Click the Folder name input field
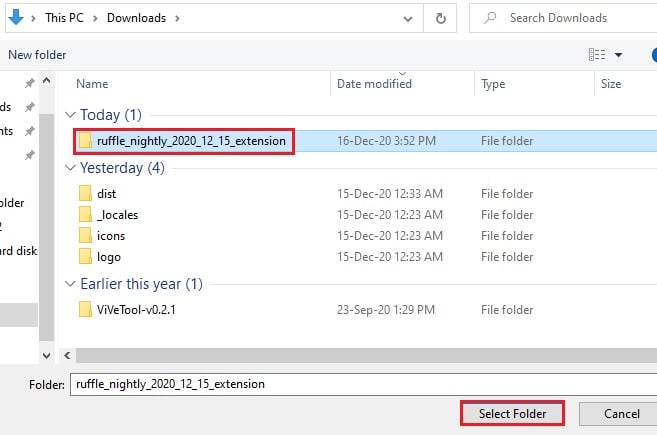The image size is (657, 435). point(364,384)
